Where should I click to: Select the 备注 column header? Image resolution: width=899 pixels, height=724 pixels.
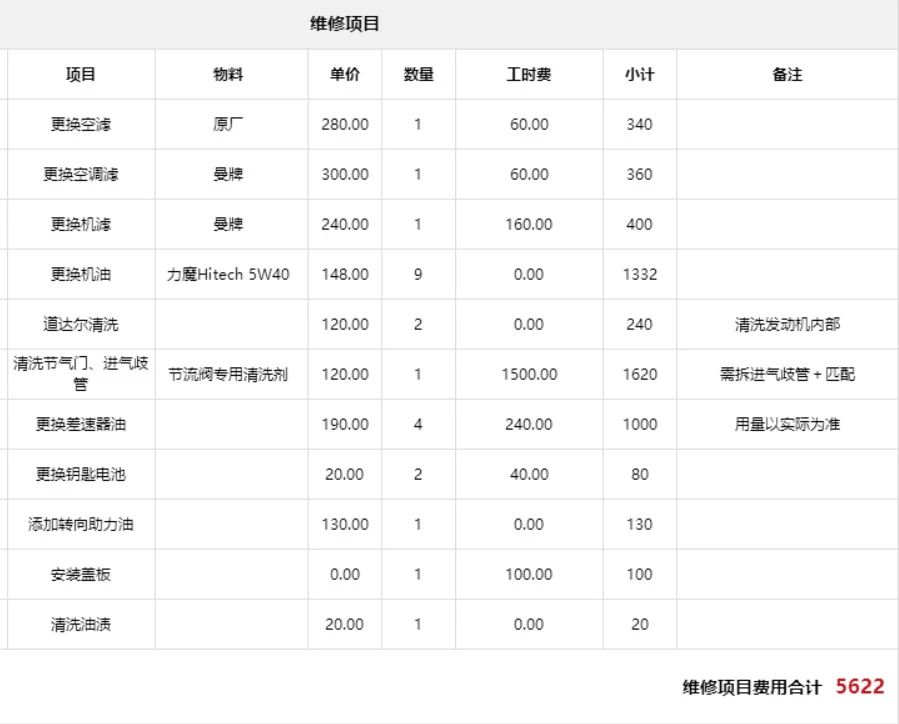tap(787, 73)
